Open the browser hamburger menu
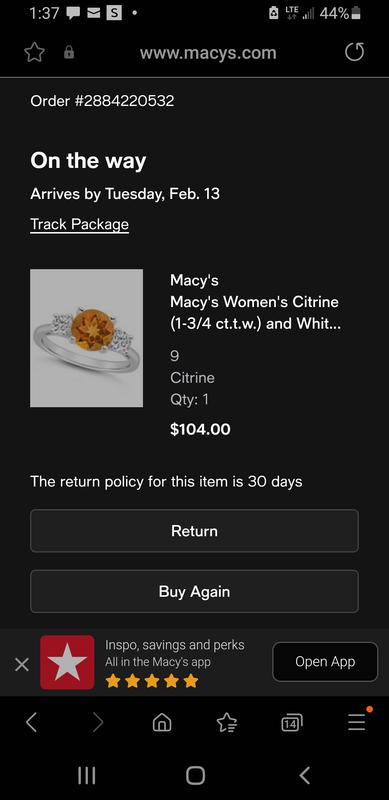 pyautogui.click(x=357, y=721)
